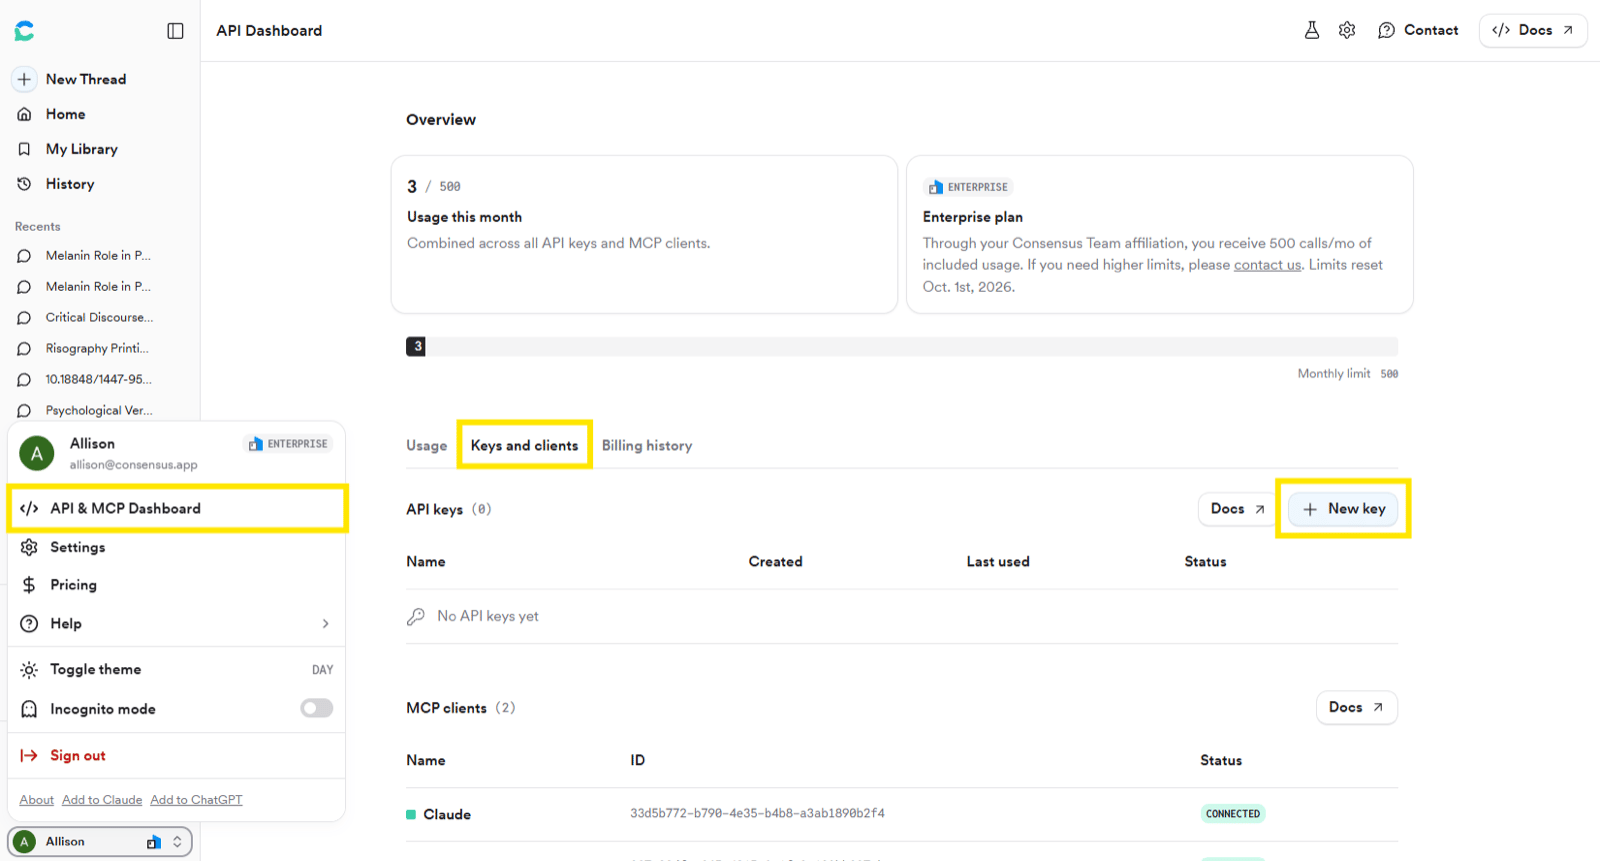
Task: Click the chat icon beside Risography Printi...
Action: (24, 349)
